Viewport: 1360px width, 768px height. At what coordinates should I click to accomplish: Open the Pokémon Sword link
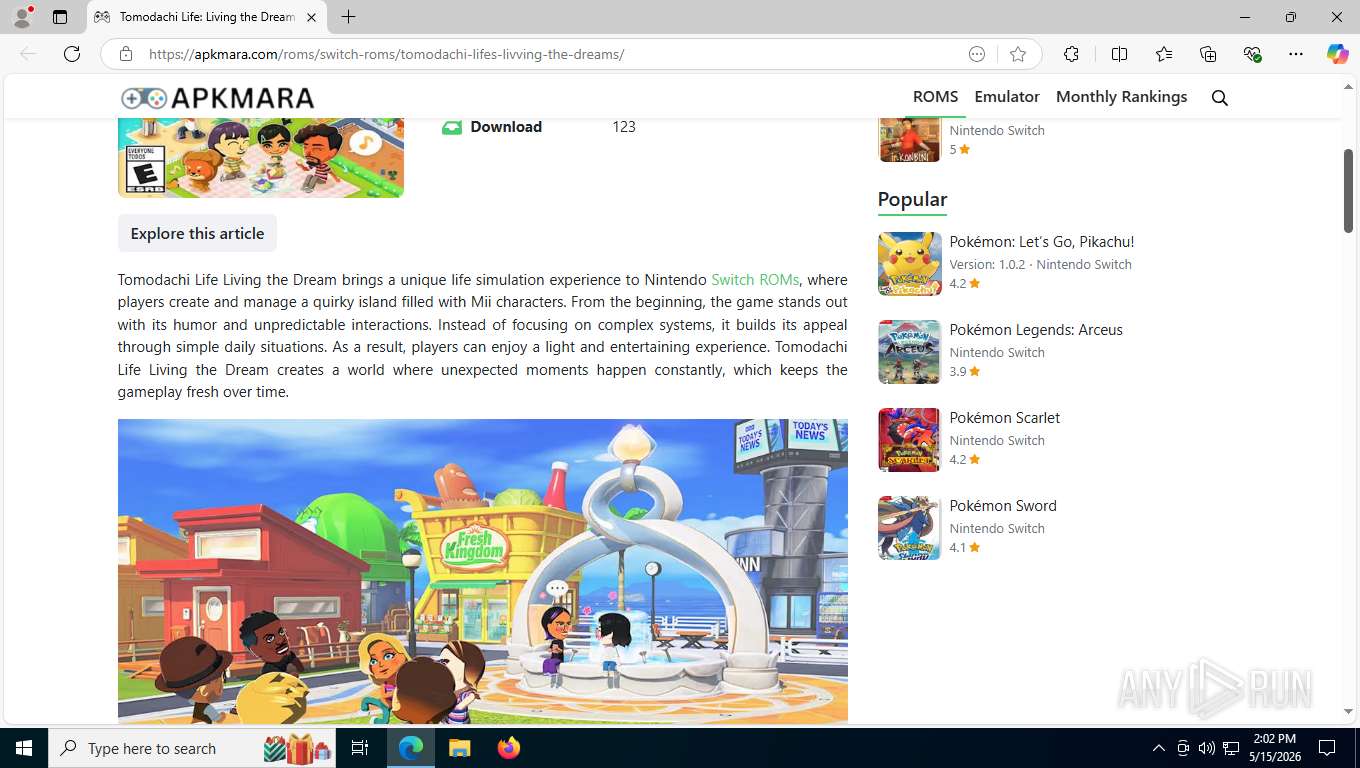pyautogui.click(x=1003, y=506)
